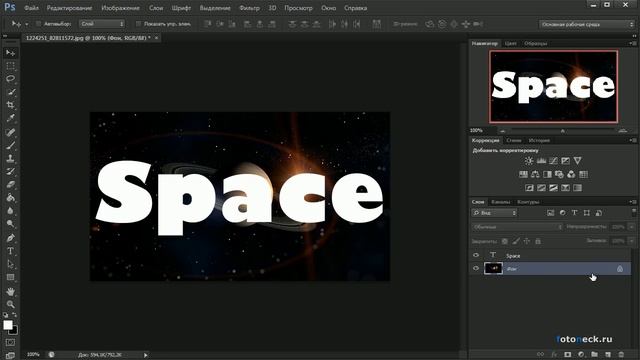This screenshot has height=360, width=640.
Task: Open the opacity slider dropdown arrow
Action: (632, 227)
